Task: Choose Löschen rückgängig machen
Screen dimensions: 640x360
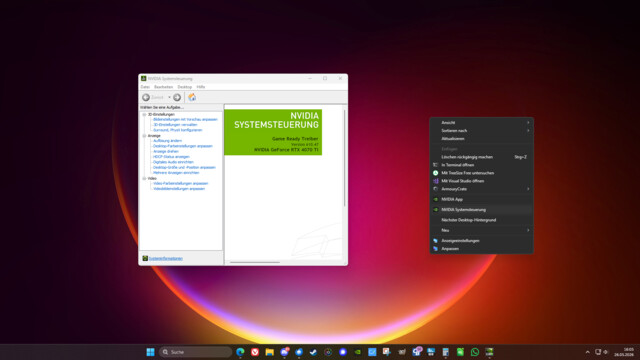Action: [482, 157]
